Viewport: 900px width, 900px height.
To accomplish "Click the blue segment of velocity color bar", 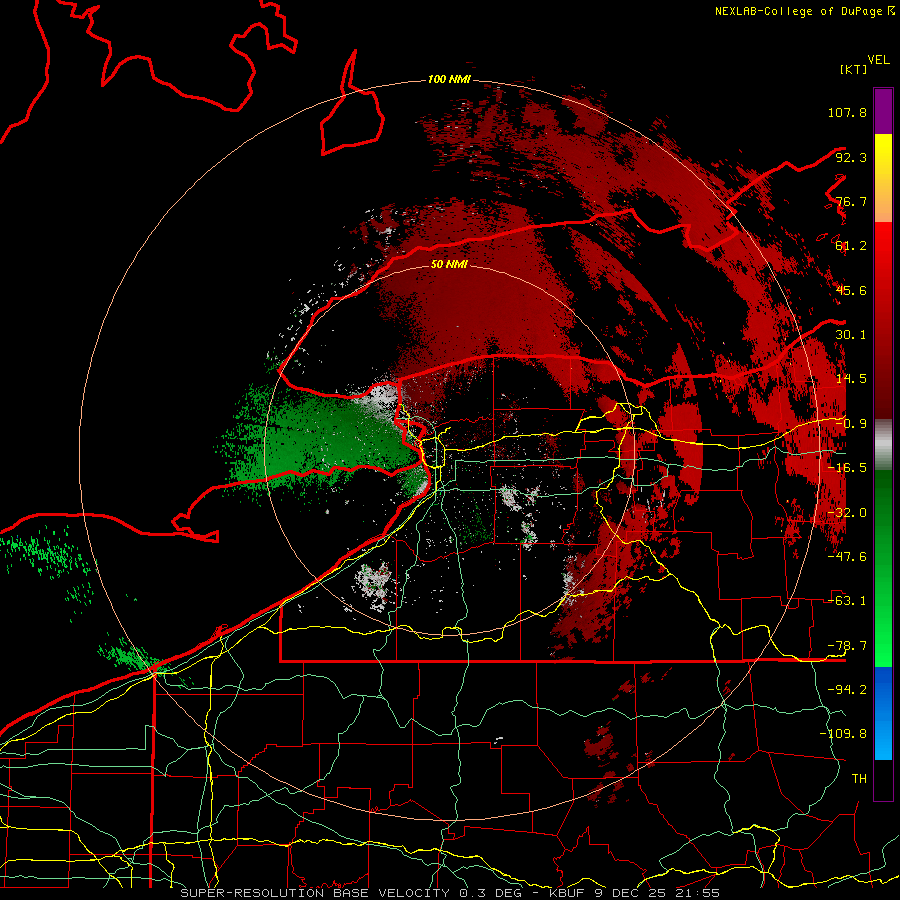I will [x=883, y=713].
